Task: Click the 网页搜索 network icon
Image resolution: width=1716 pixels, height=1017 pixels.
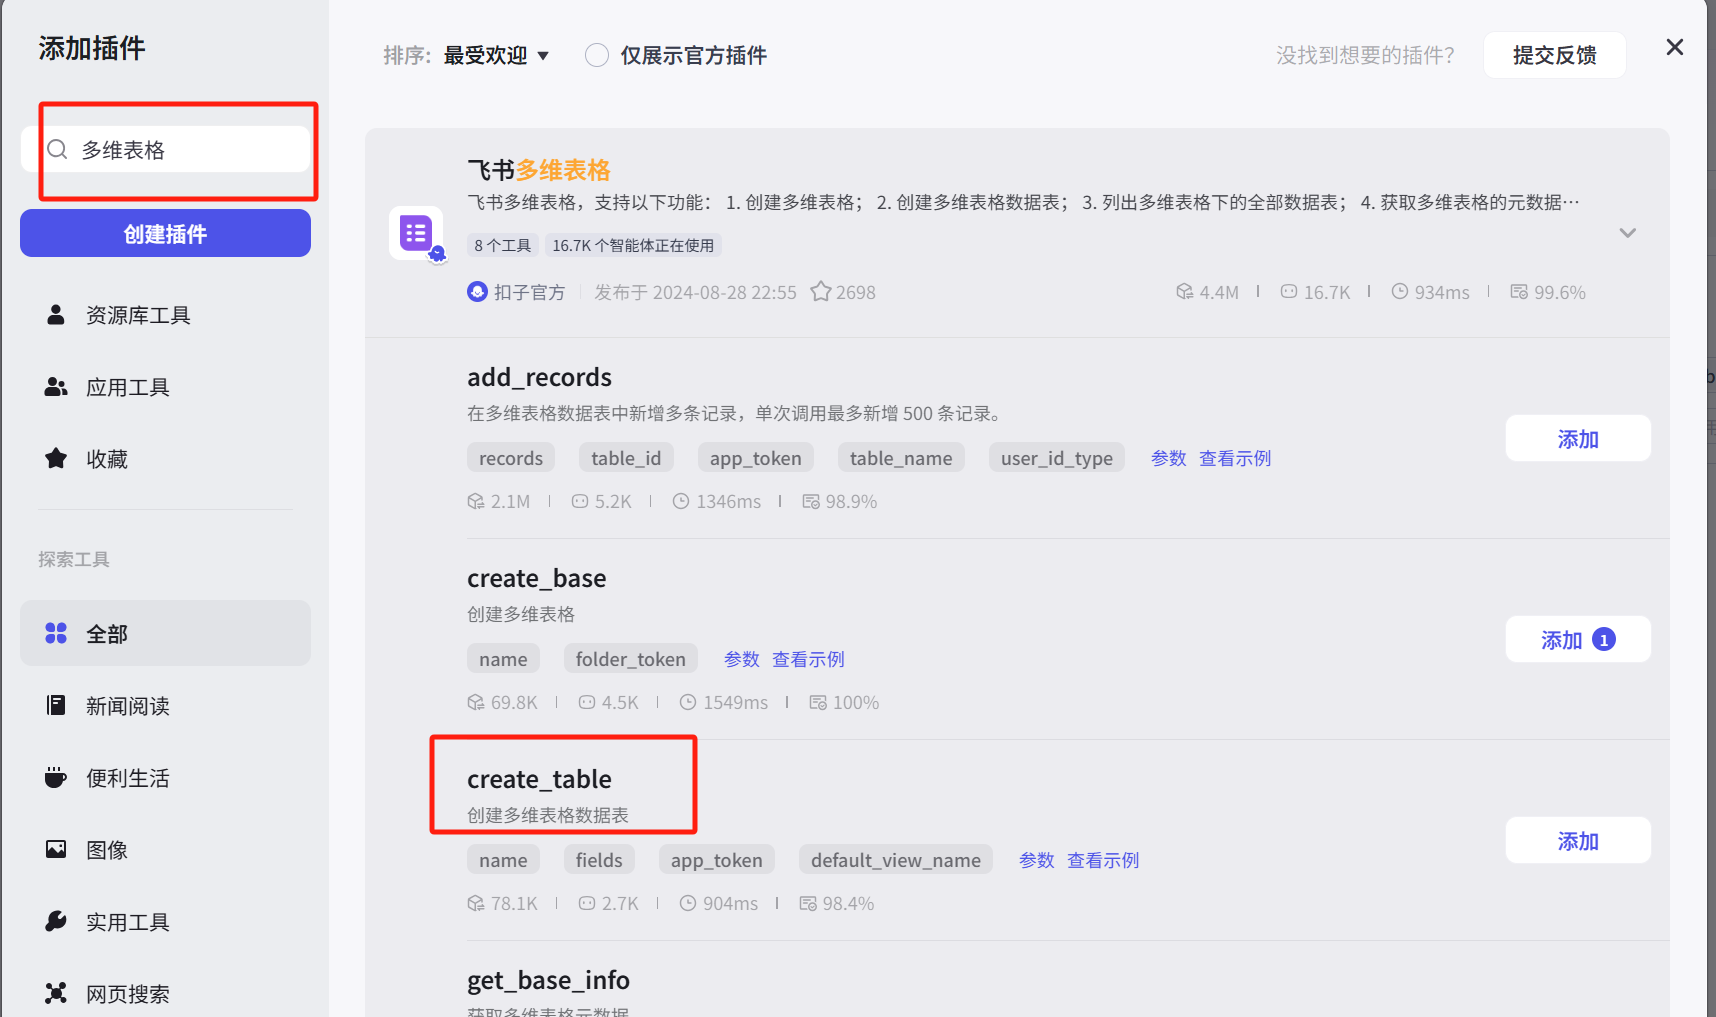Action: (x=56, y=993)
